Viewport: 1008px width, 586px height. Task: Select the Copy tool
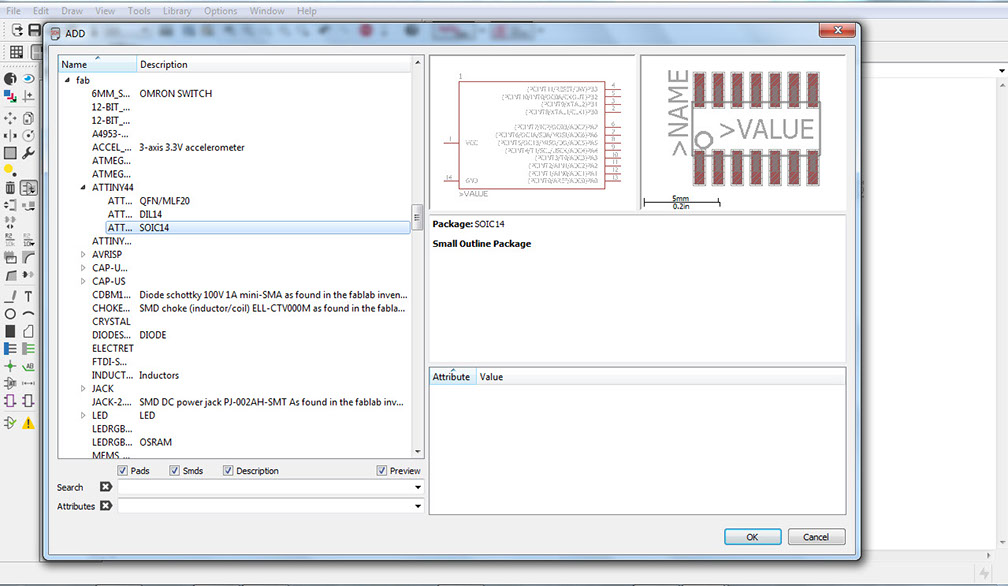coord(28,118)
